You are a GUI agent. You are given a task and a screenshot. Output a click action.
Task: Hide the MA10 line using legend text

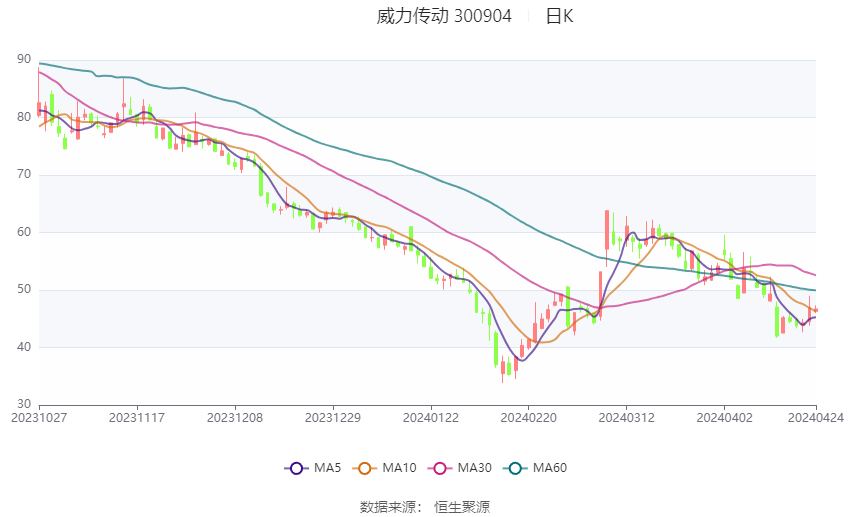click(x=400, y=468)
